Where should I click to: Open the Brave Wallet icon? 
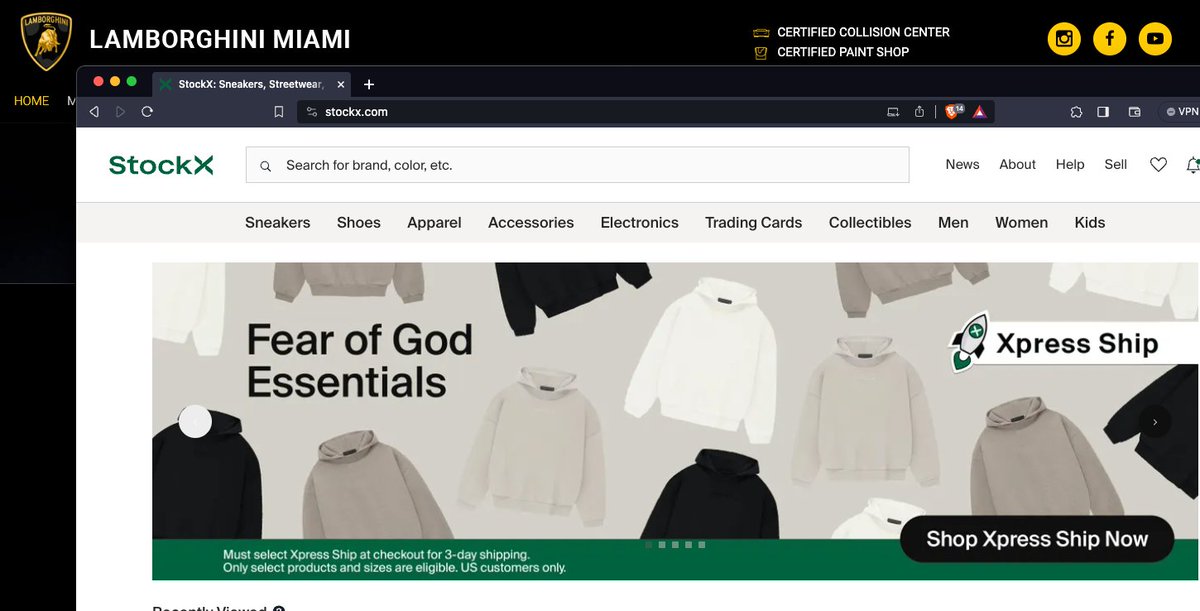pyautogui.click(x=1135, y=112)
